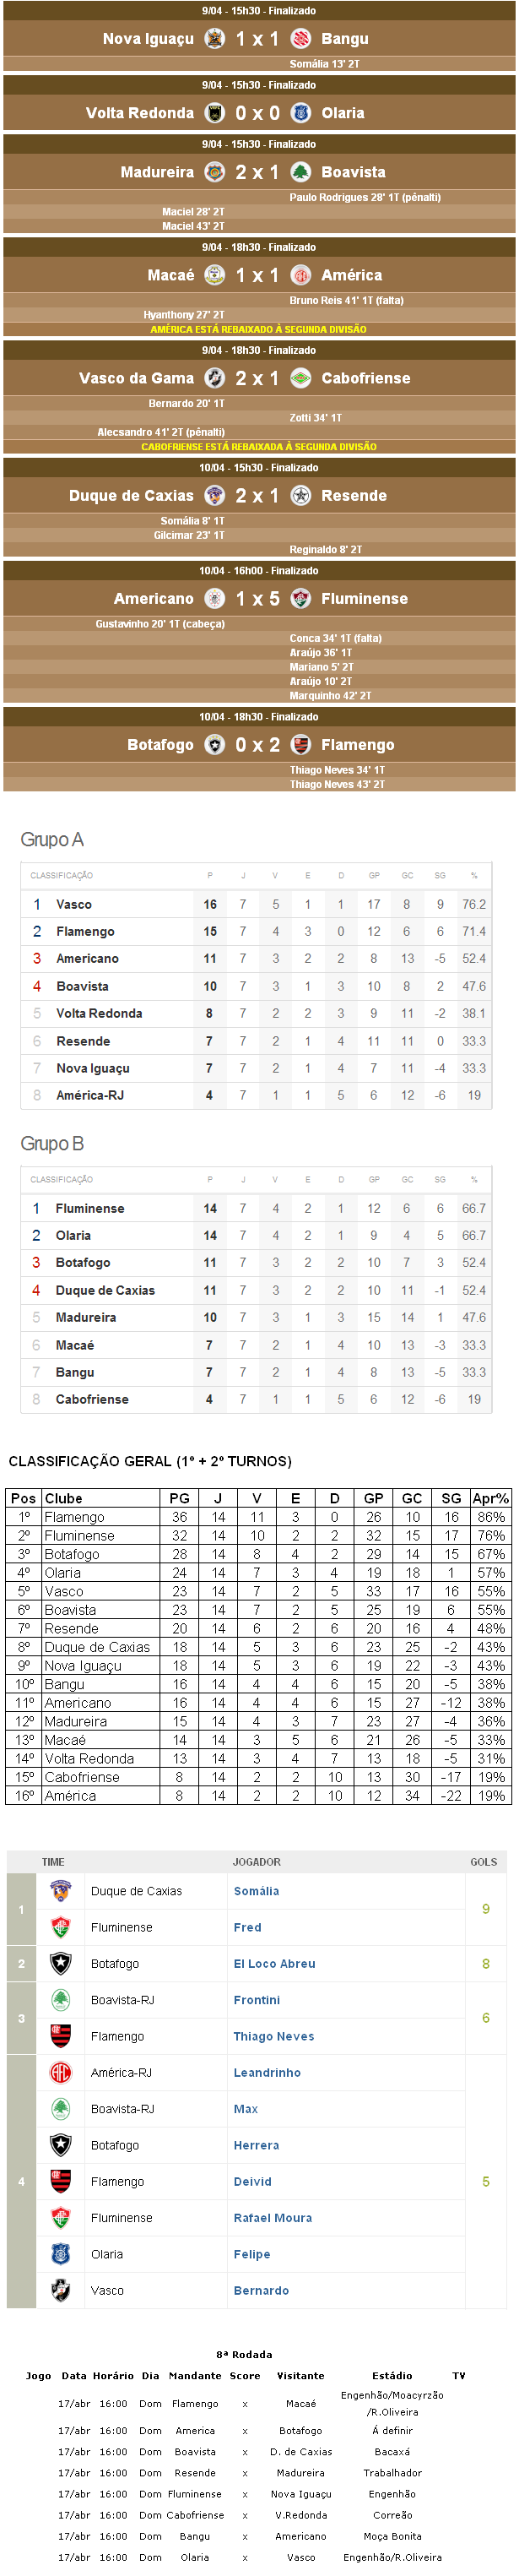Click the Vasco crest beside Bernardo

tap(61, 2290)
